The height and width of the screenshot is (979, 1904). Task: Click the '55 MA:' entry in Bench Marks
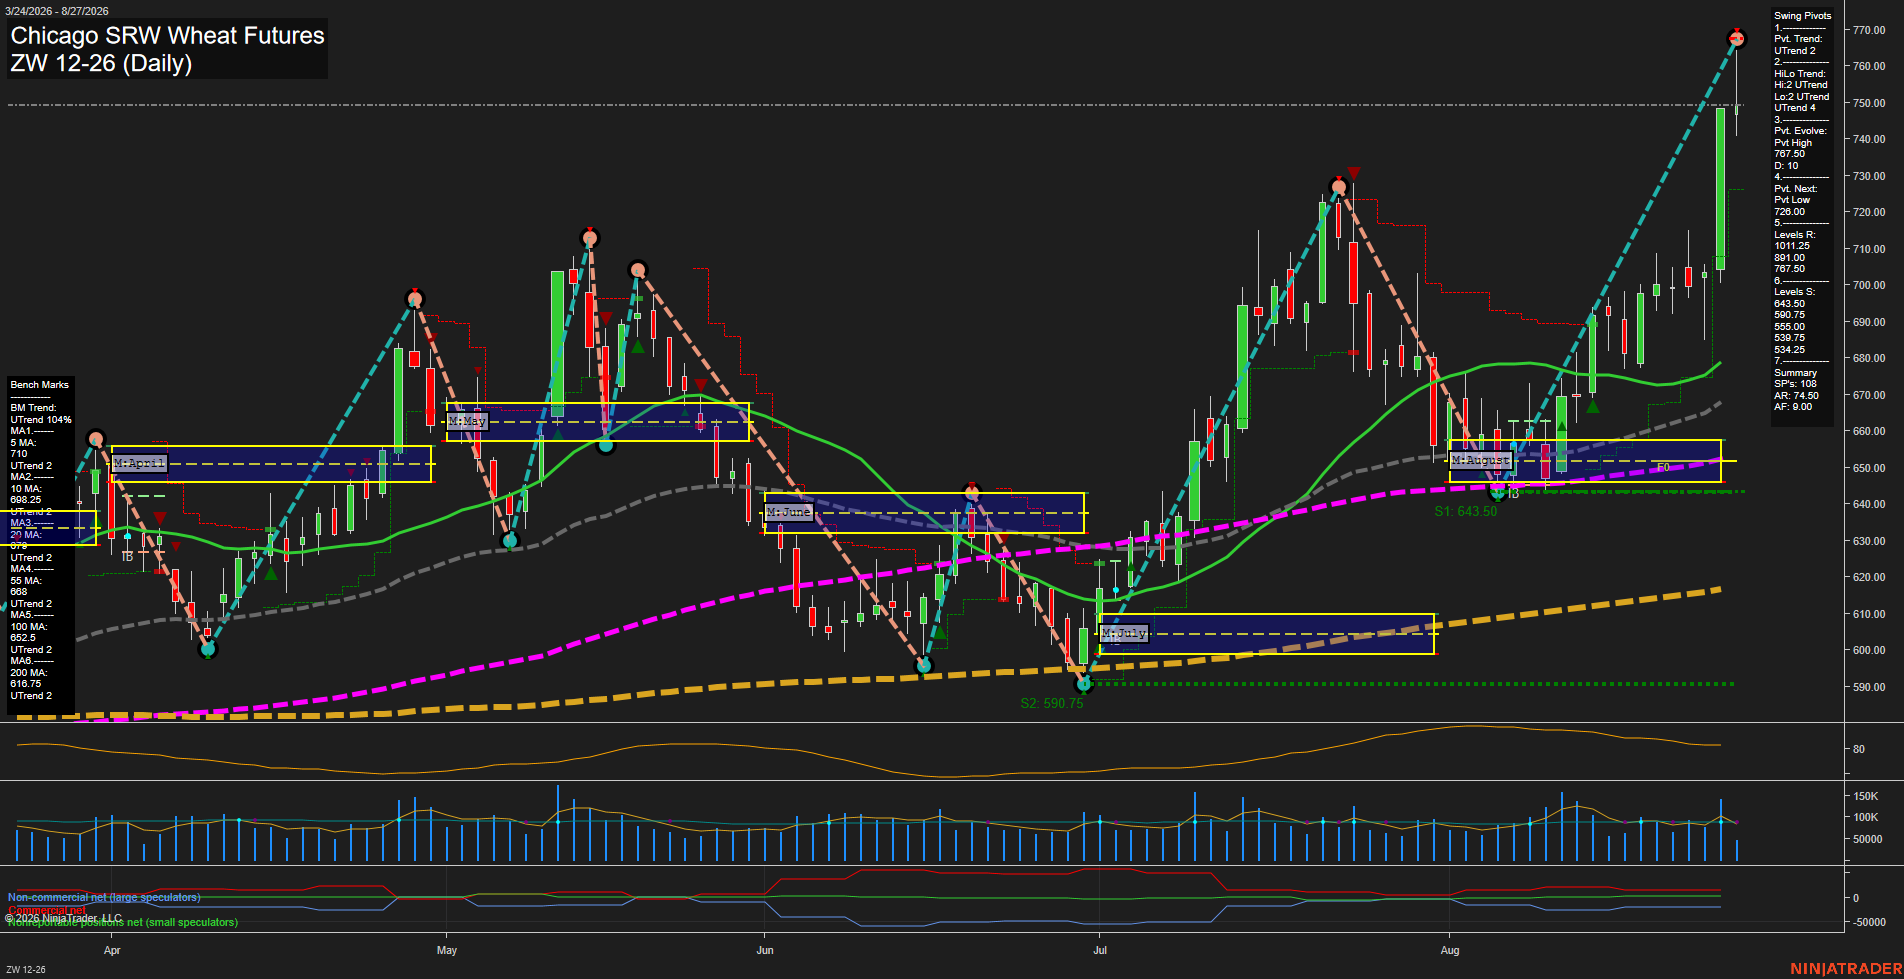26,581
